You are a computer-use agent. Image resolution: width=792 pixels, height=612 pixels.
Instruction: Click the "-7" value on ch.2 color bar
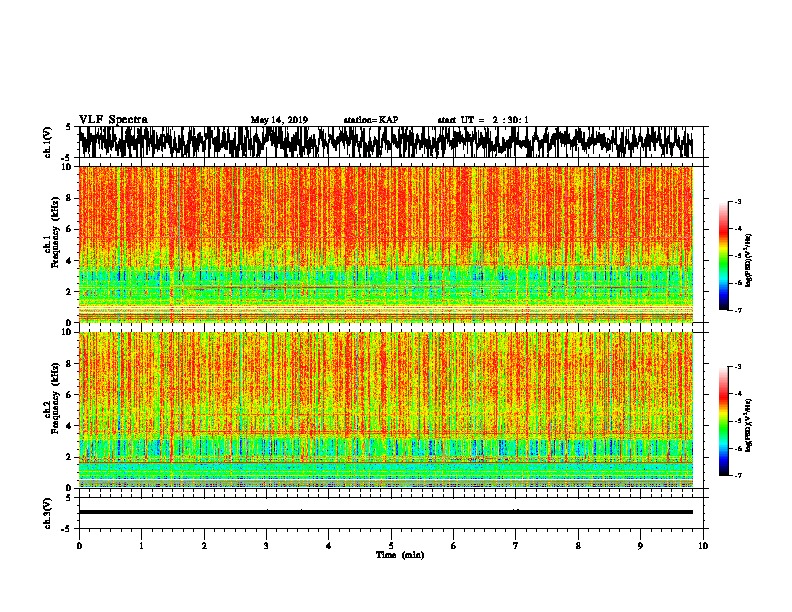738,475
